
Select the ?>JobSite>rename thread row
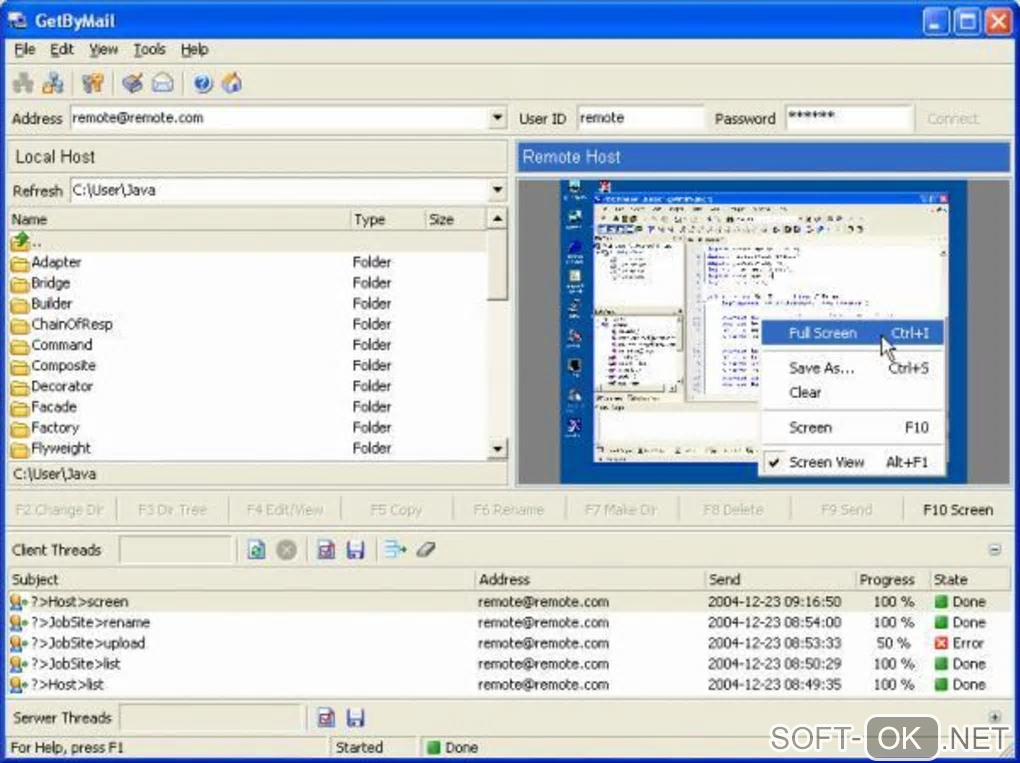[x=509, y=622]
